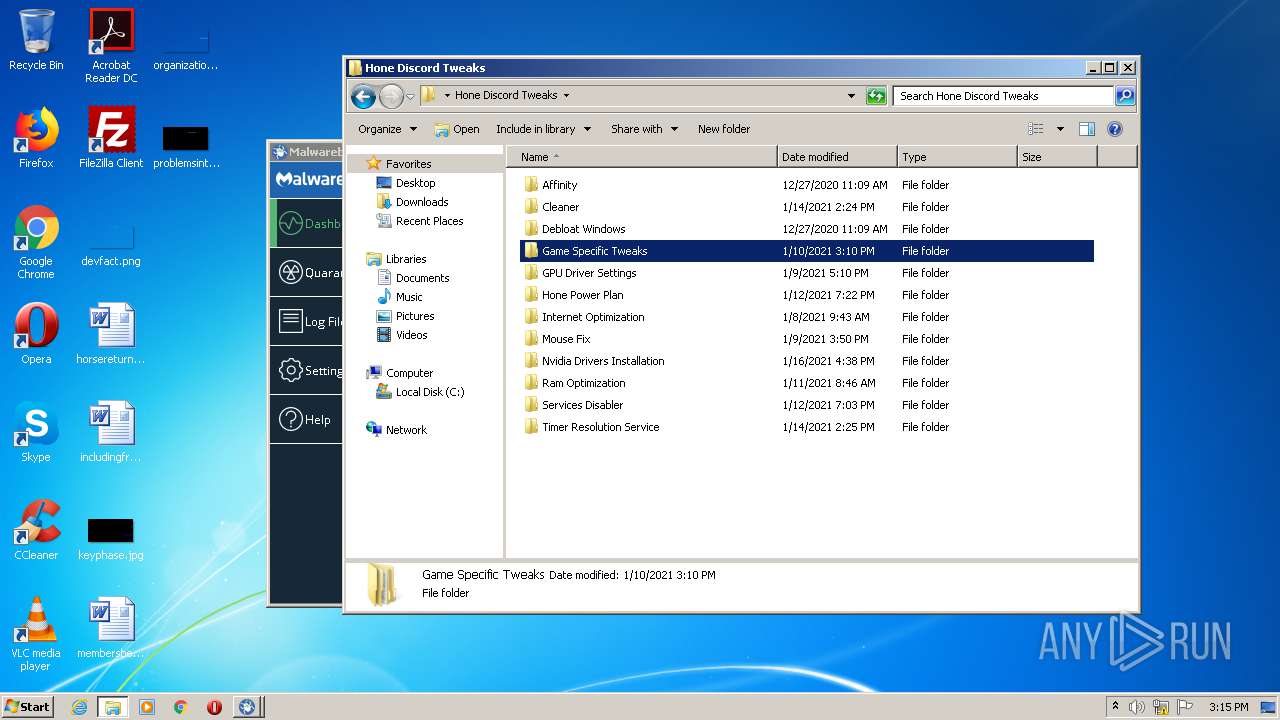Screen dimensions: 1280x720
Task: Select the Services Disabler folder
Action: pos(582,405)
